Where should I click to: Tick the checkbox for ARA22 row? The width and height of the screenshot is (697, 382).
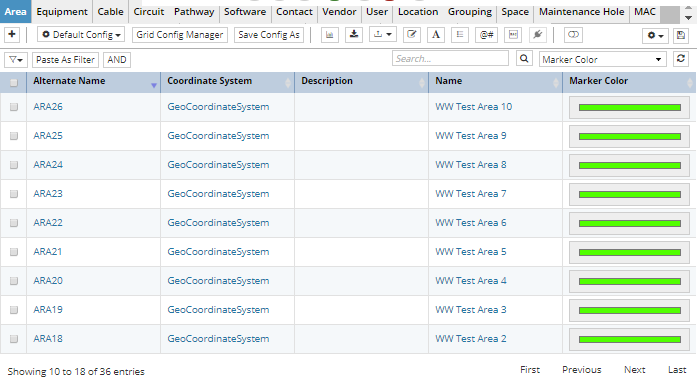point(14,223)
